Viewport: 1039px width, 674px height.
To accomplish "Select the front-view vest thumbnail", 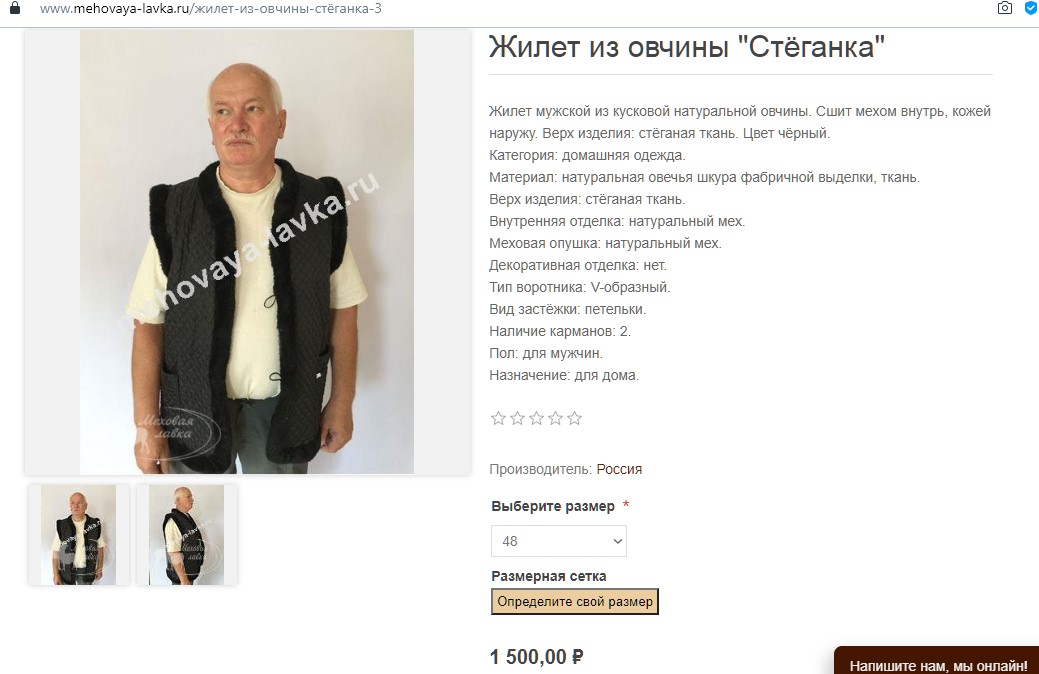I will [78, 535].
